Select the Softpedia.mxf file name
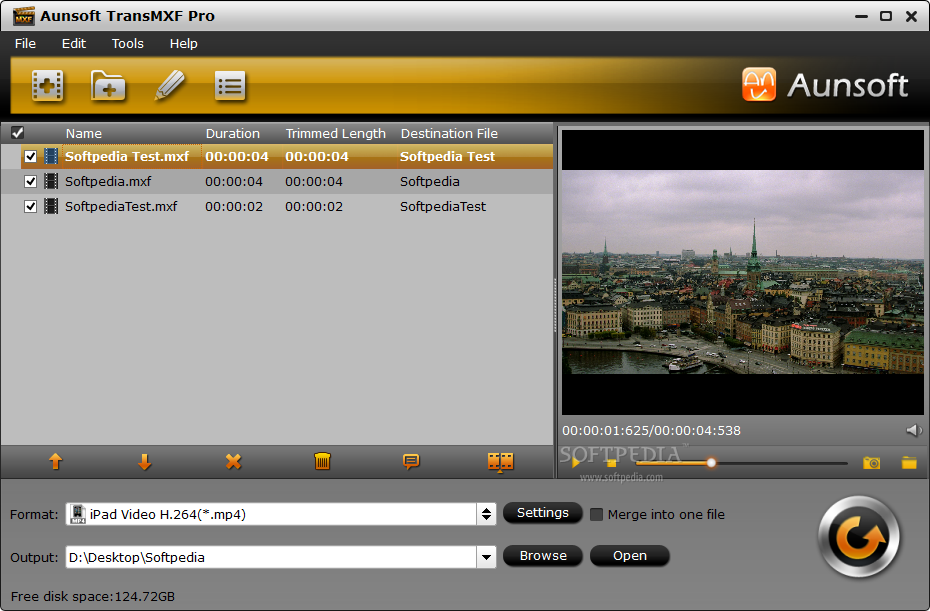The width and height of the screenshot is (930, 611). [x=108, y=182]
